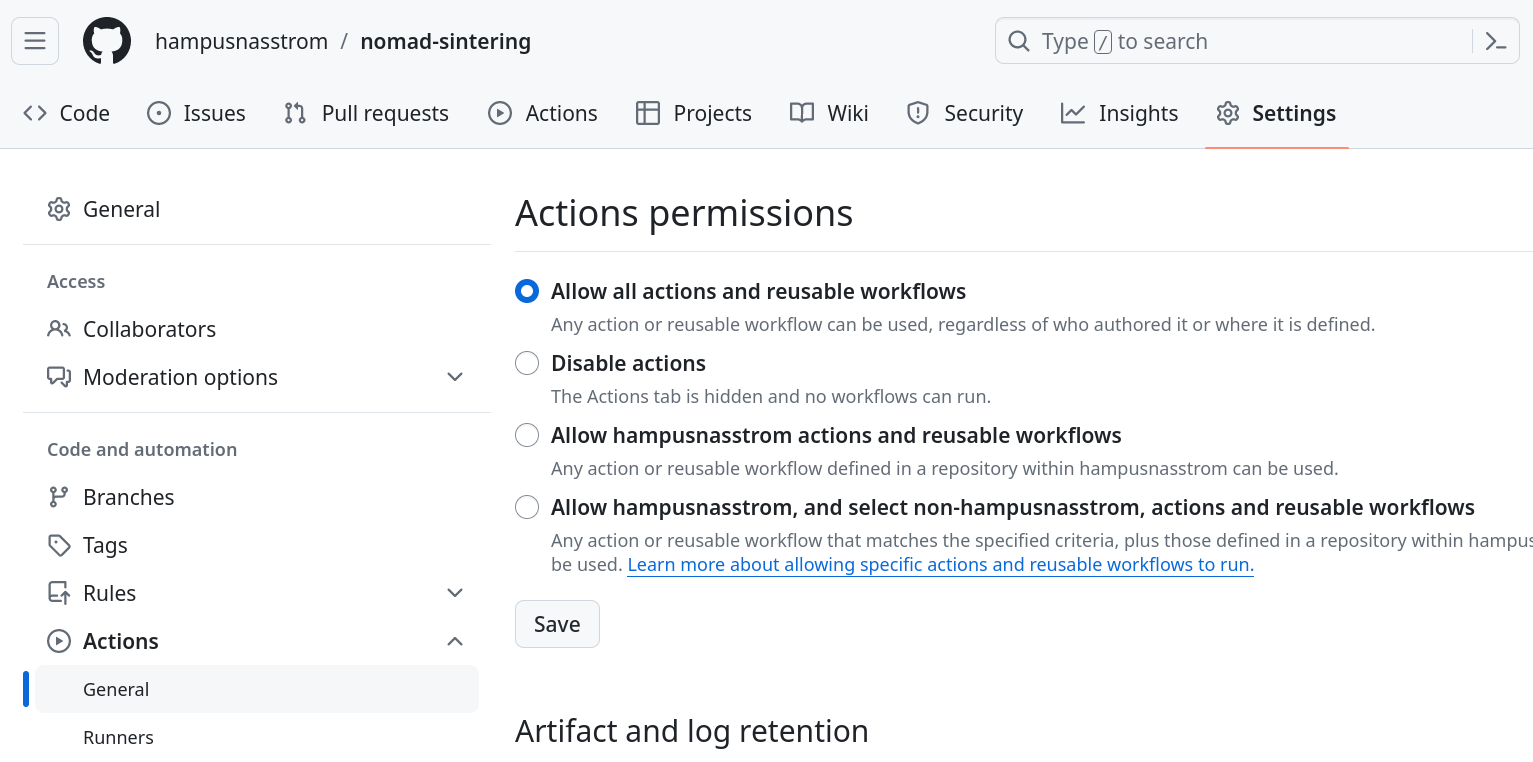Select Allow hampusnasstrom actions radio option
Image resolution: width=1533 pixels, height=762 pixels.
527,435
